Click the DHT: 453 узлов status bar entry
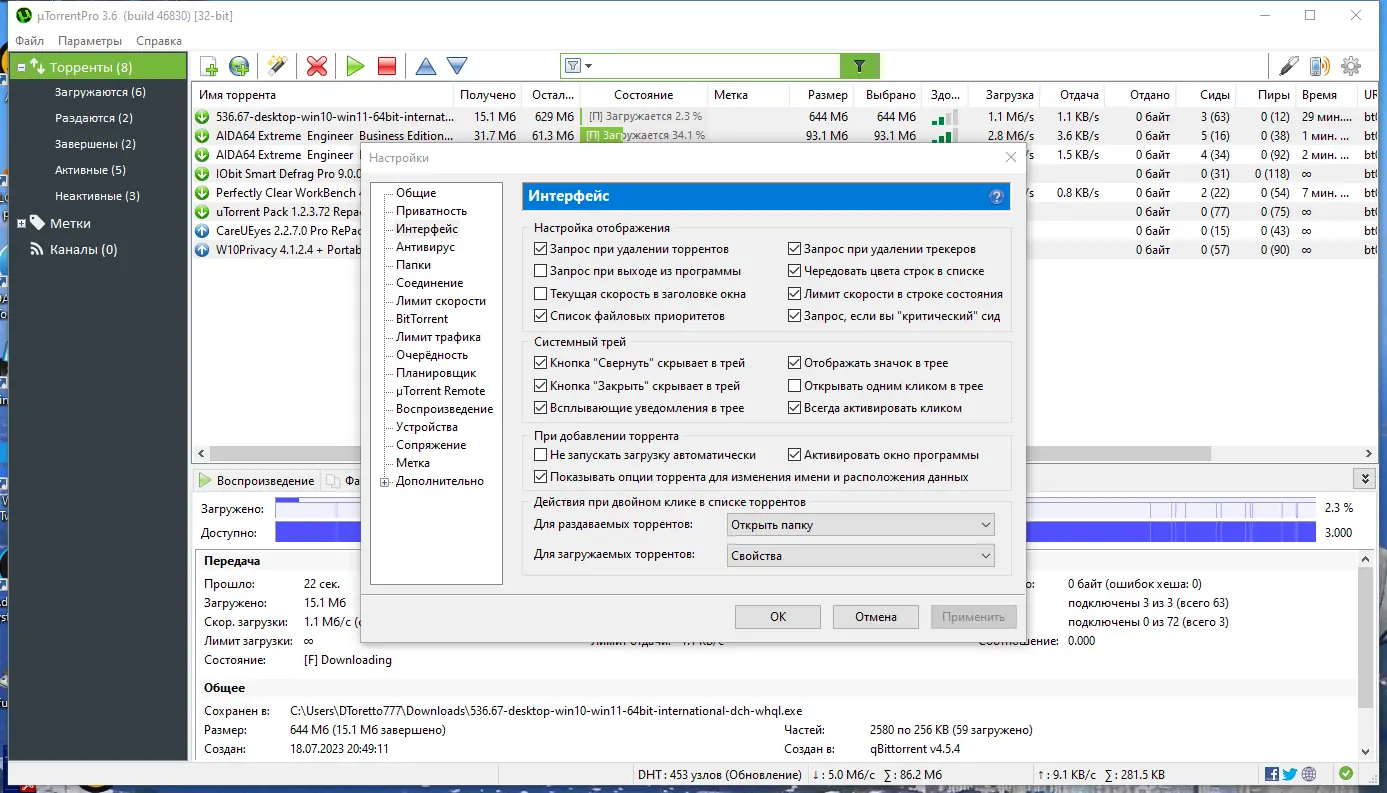Viewport: 1387px width, 793px height. (x=719, y=775)
